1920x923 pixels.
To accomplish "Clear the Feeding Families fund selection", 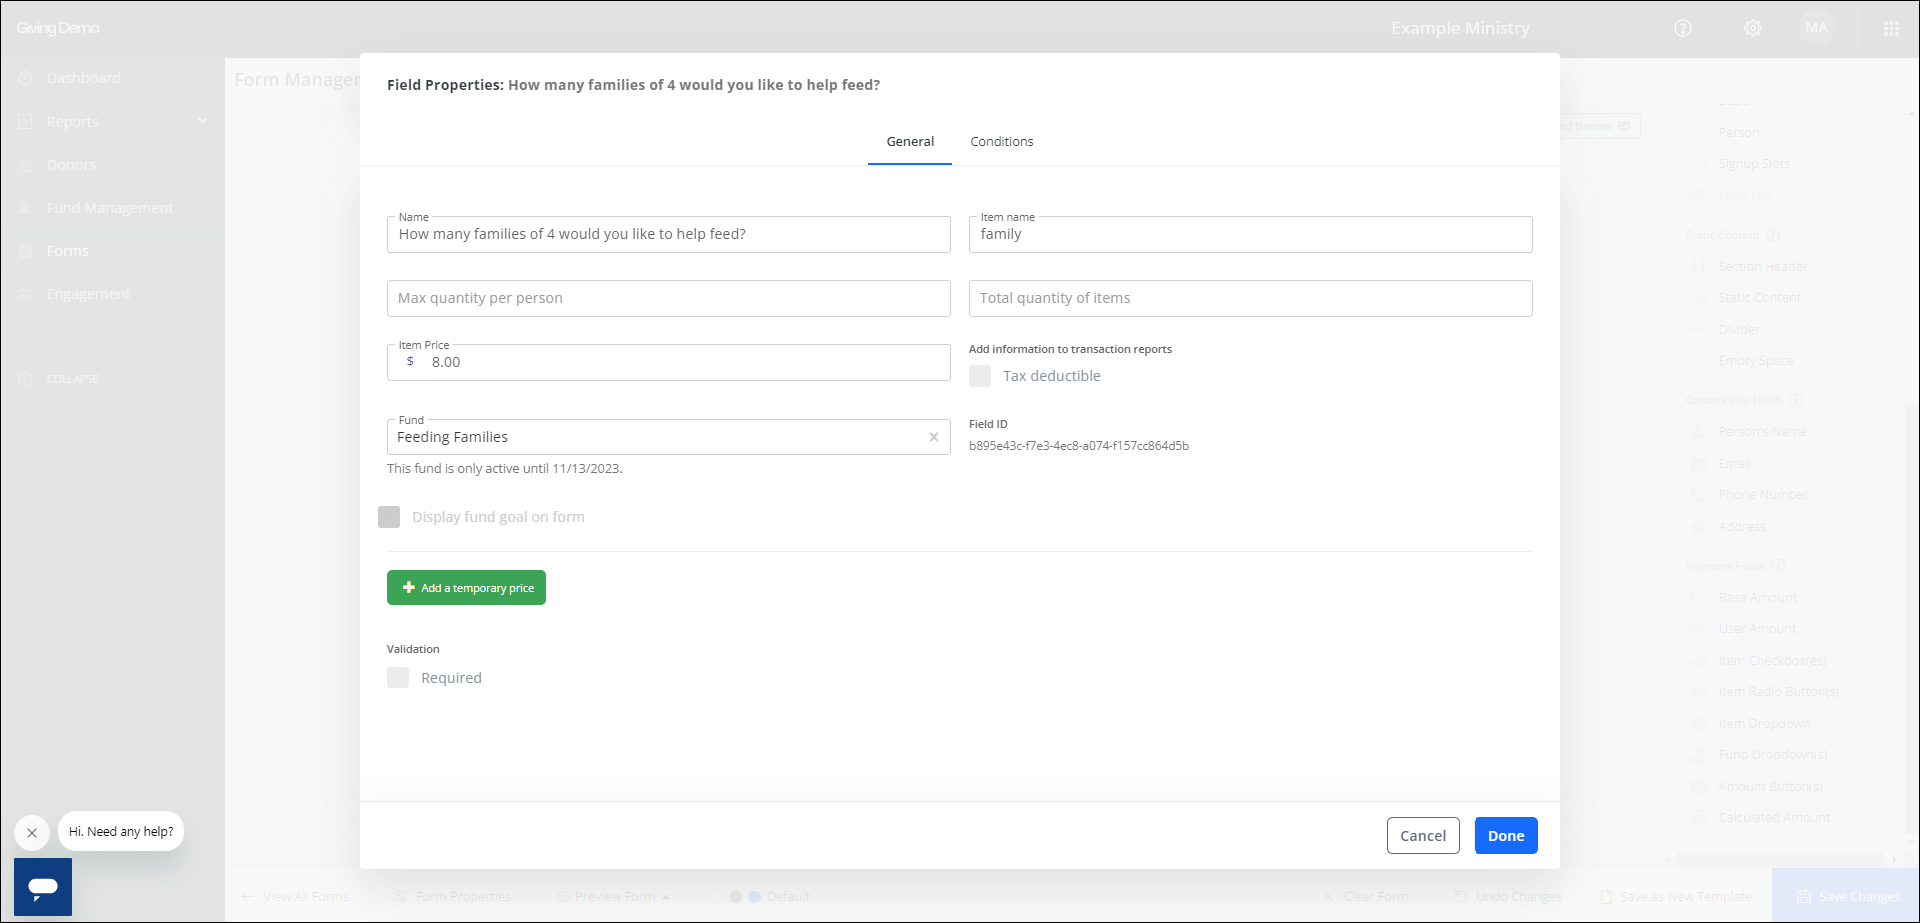I will (x=933, y=437).
